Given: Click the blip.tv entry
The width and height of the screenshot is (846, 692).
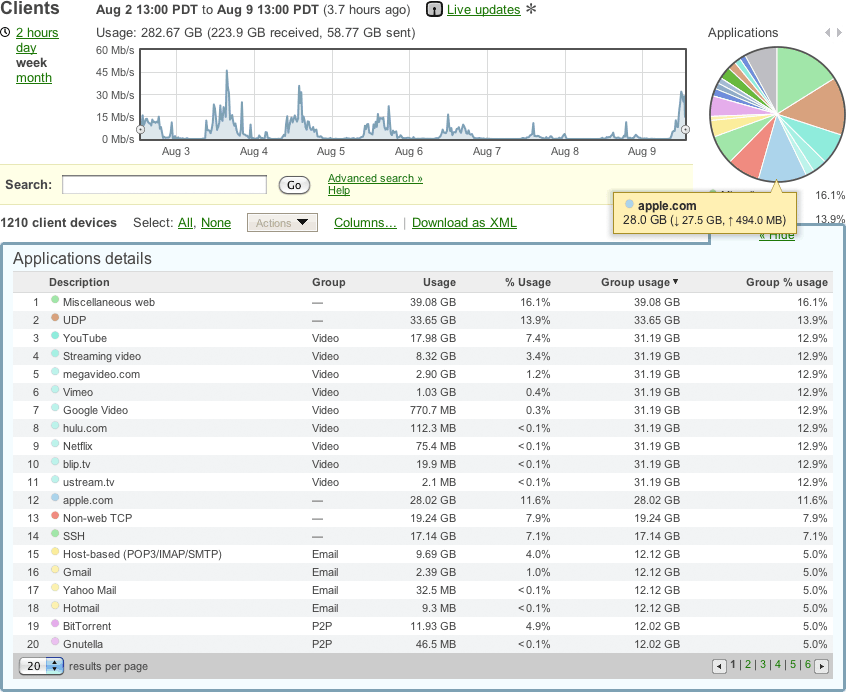Looking at the screenshot, I should pyautogui.click(x=77, y=464).
